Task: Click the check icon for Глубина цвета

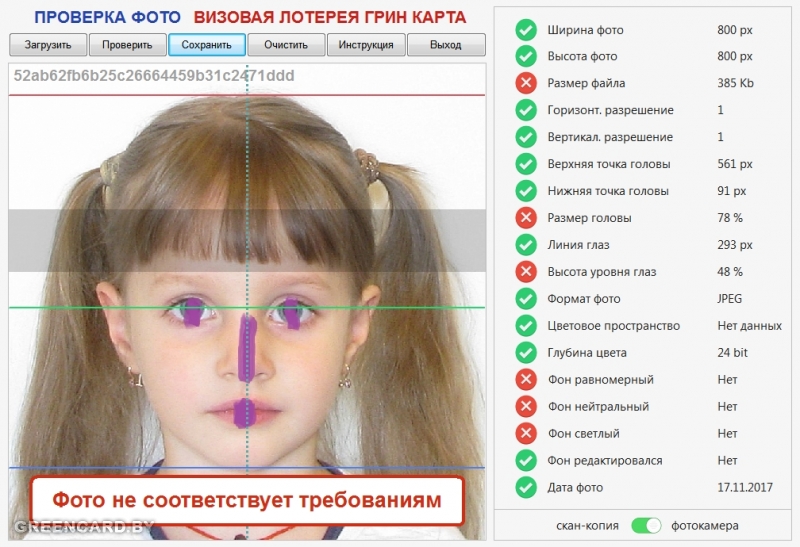Action: click(526, 353)
